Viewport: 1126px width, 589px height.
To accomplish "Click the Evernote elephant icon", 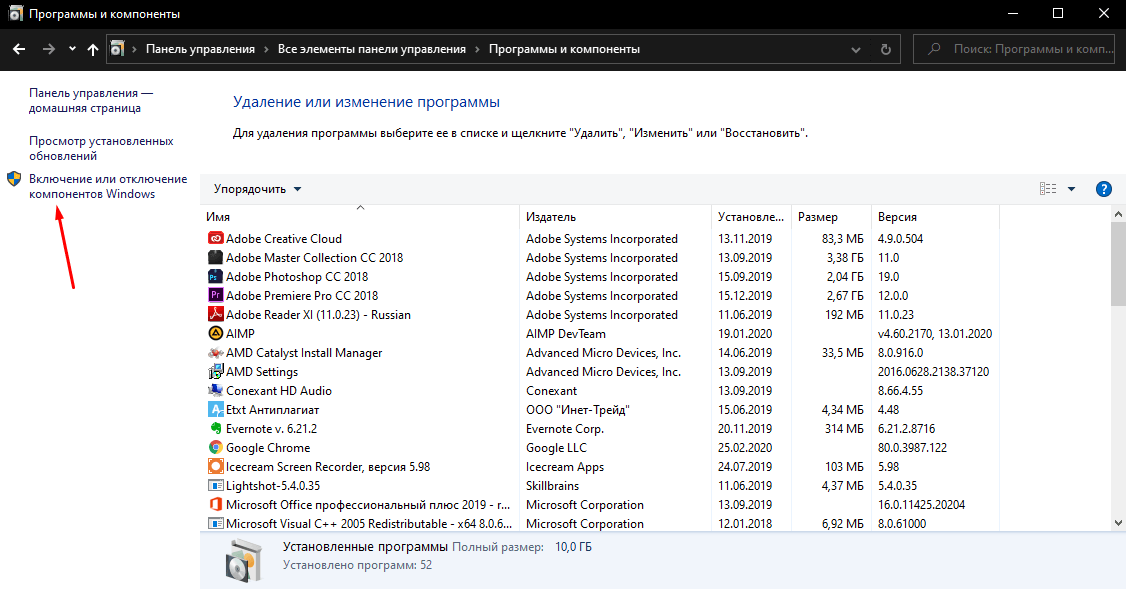I will pos(215,429).
